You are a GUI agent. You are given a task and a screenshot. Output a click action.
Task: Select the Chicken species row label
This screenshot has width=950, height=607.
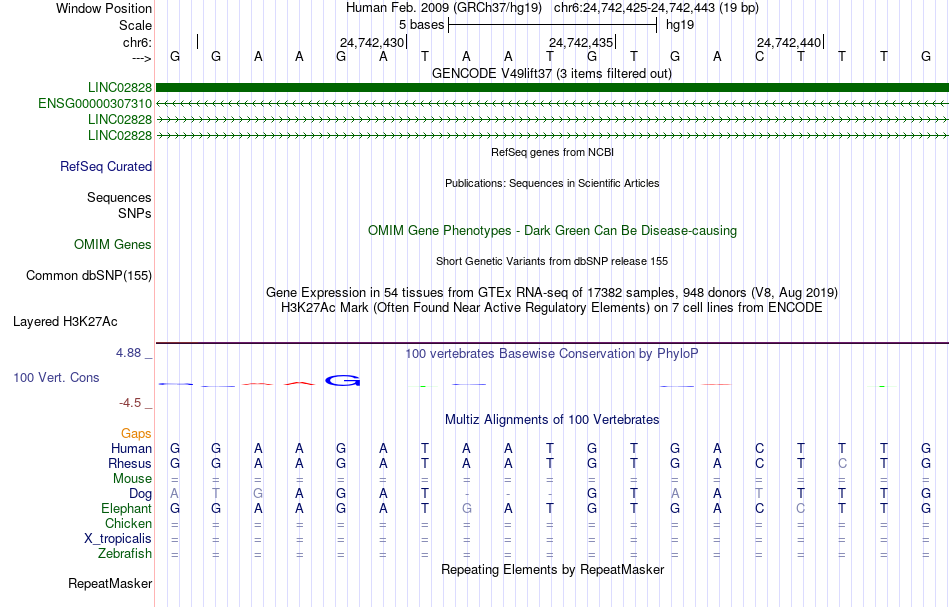(128, 523)
